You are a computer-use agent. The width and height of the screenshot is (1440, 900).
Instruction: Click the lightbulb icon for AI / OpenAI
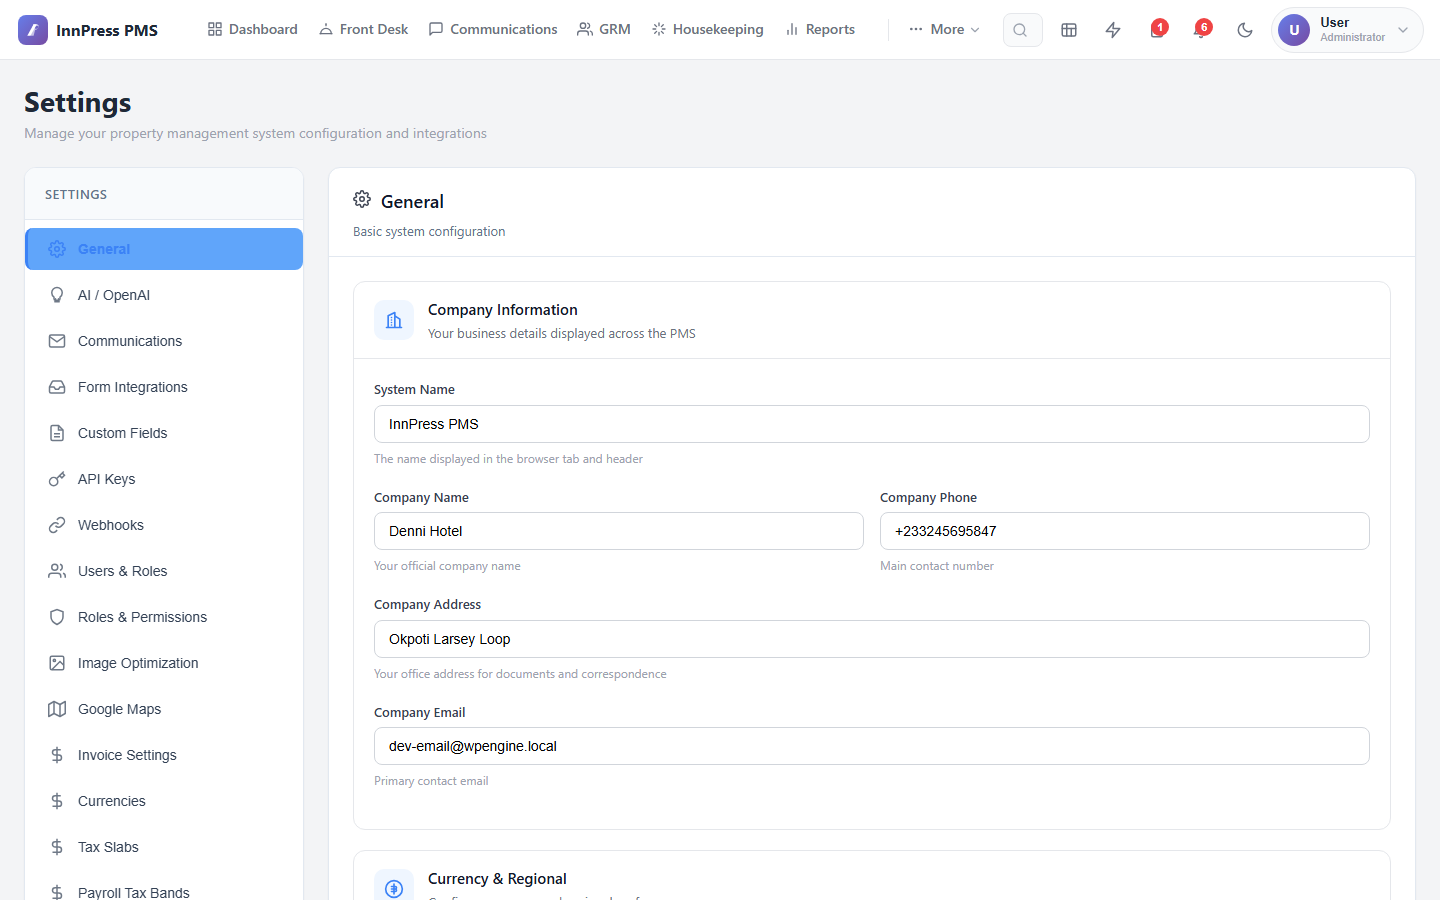pos(57,295)
